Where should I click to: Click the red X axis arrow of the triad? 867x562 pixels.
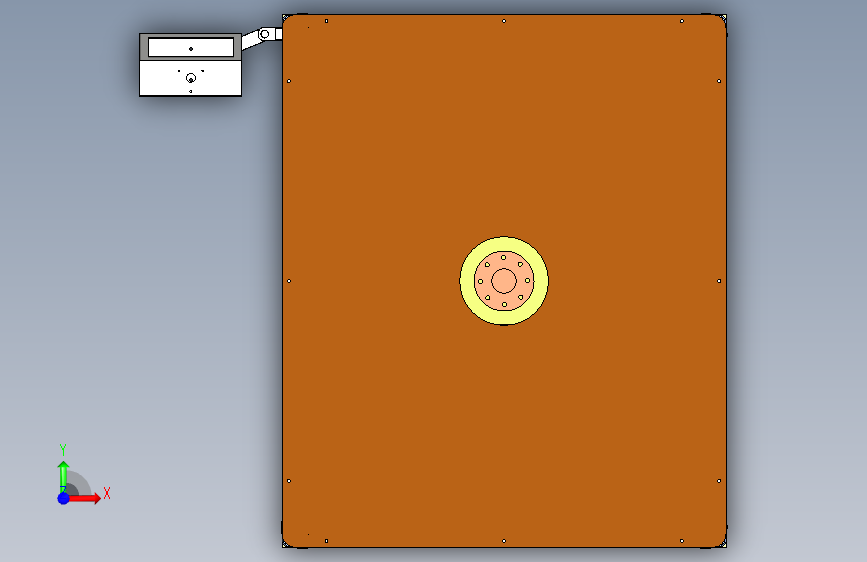(x=85, y=498)
